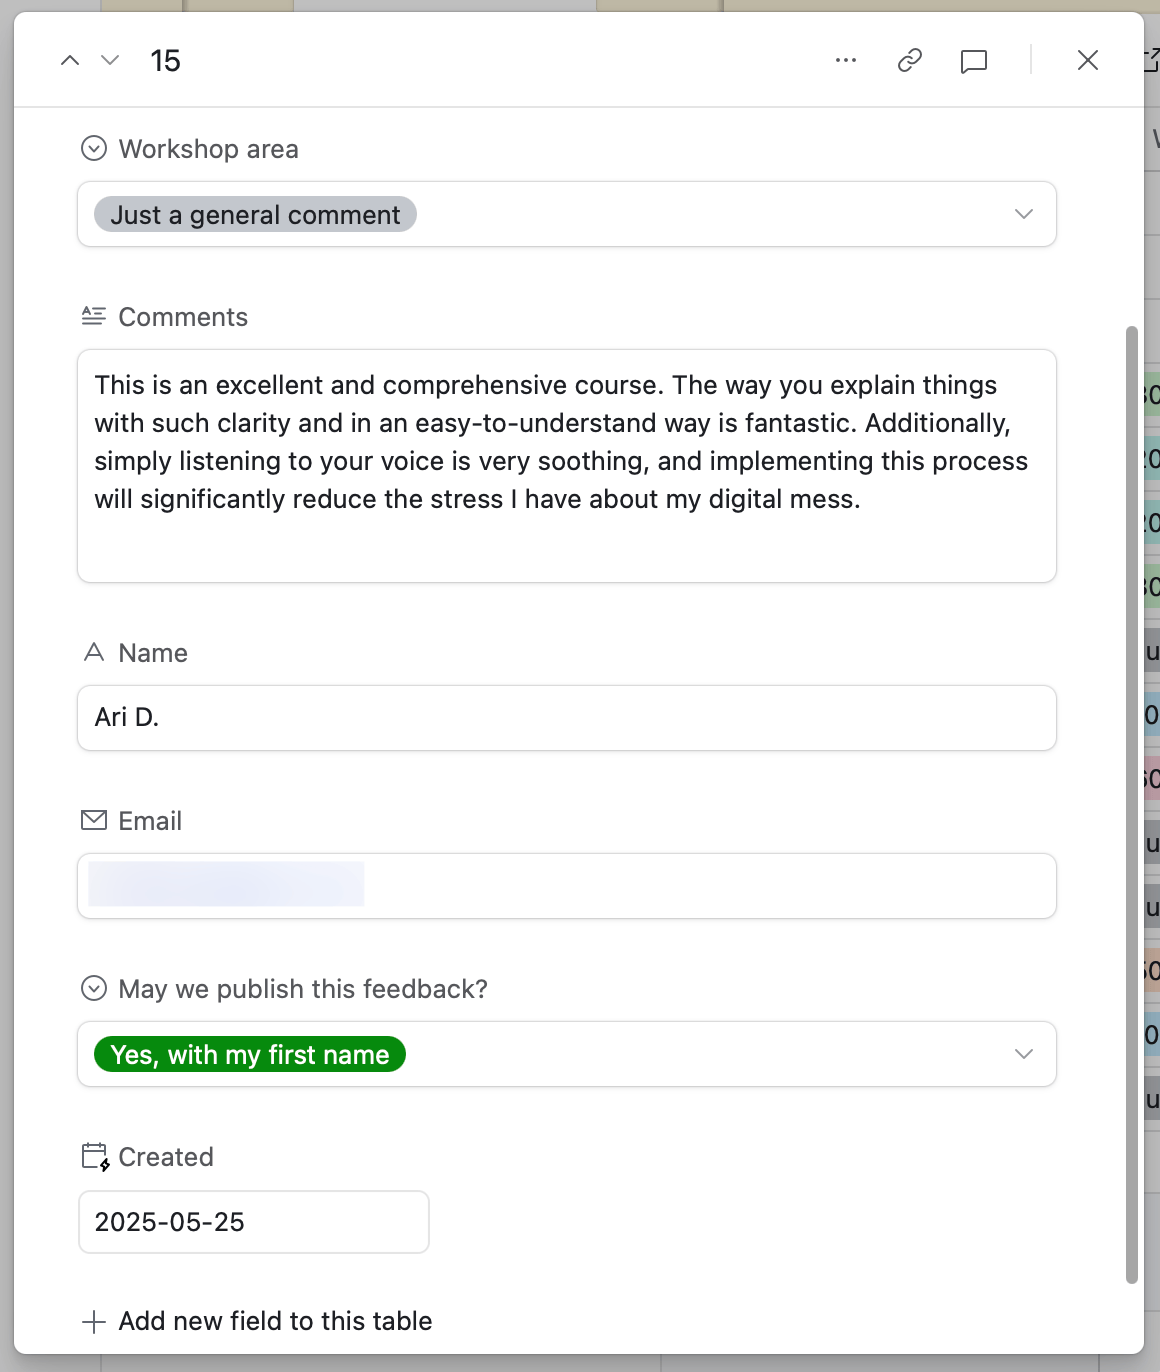Go to next record with down chevron
This screenshot has width=1160, height=1372.
click(x=110, y=61)
